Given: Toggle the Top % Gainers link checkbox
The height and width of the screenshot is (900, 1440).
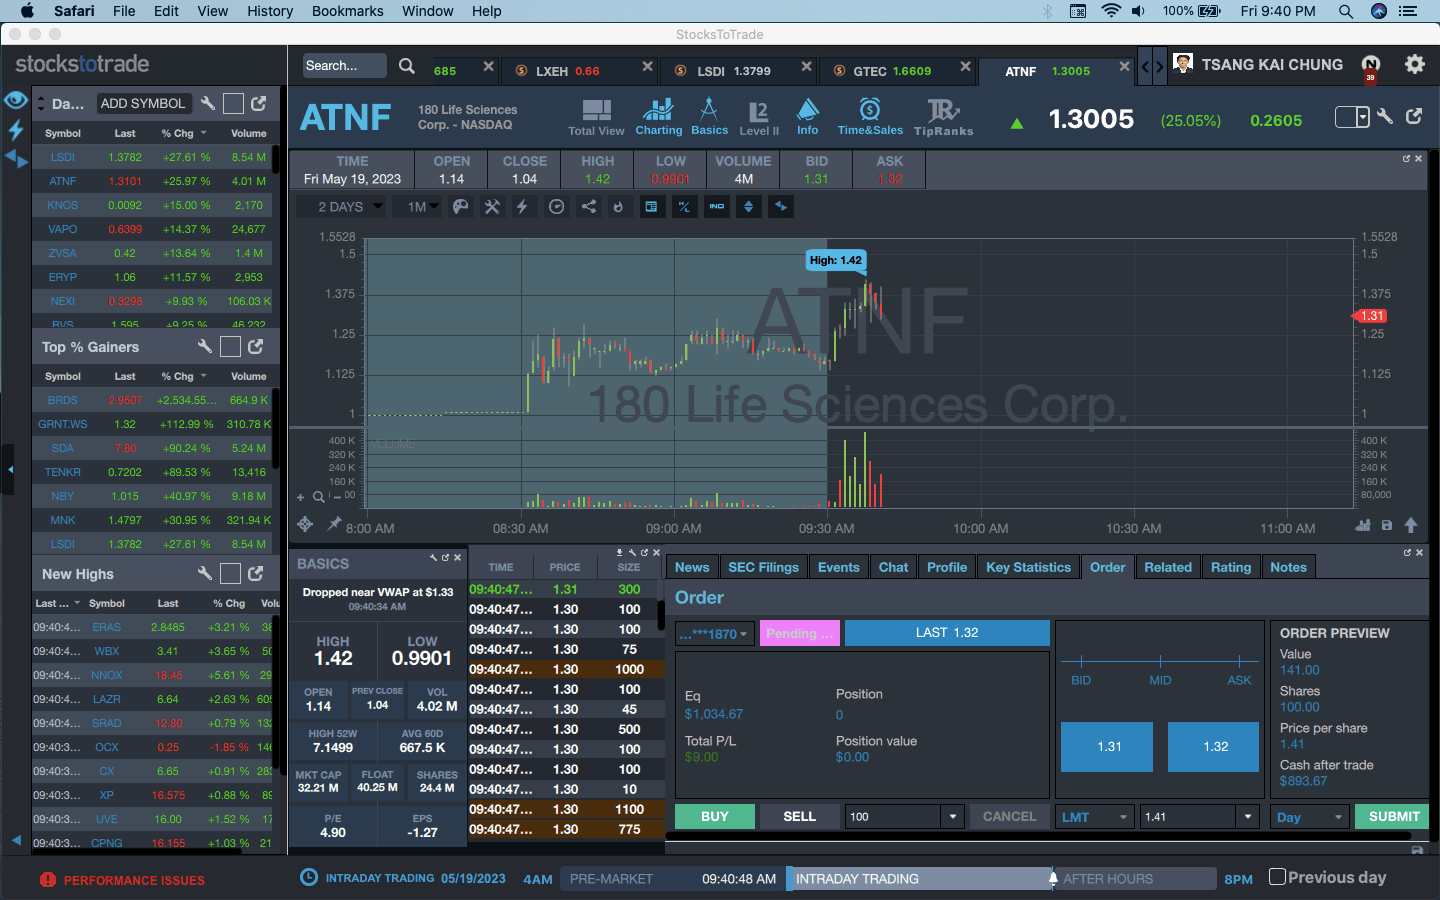Looking at the screenshot, I should pos(230,346).
